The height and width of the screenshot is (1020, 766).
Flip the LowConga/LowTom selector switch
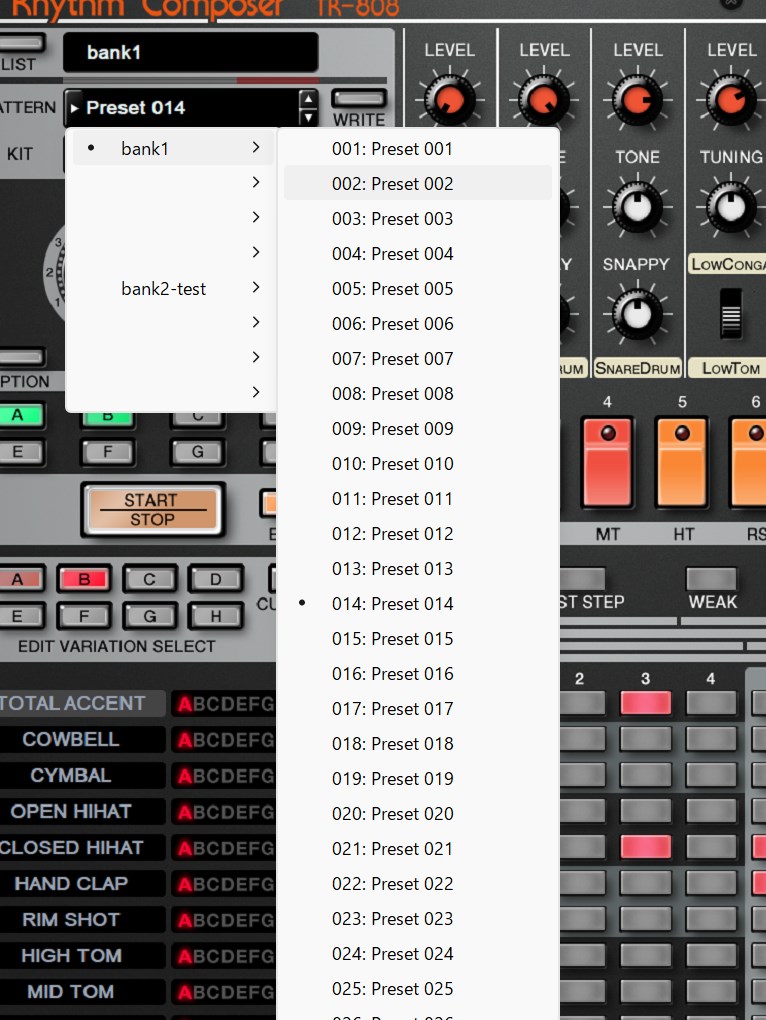pyautogui.click(x=733, y=314)
